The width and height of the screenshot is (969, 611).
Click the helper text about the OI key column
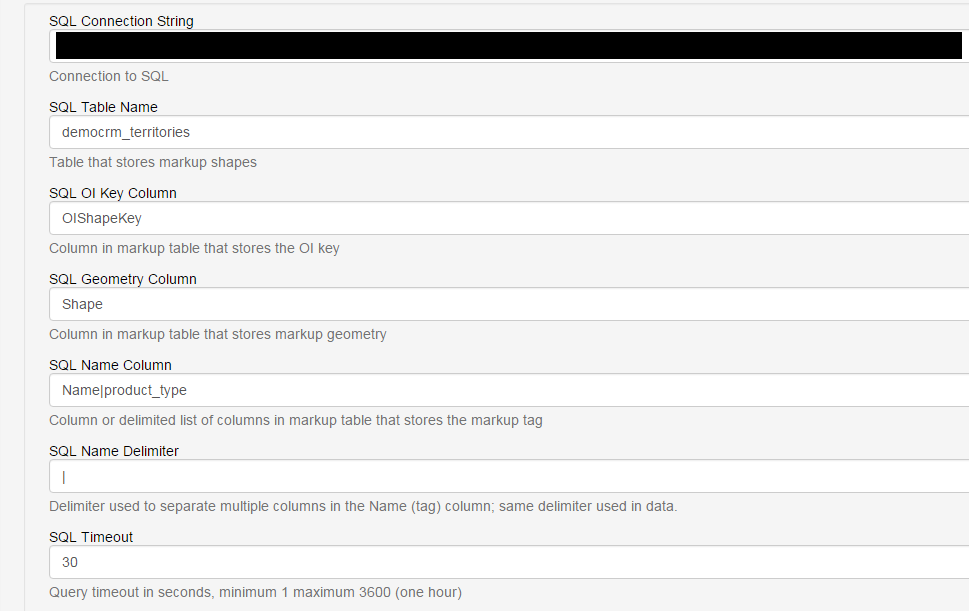pos(195,248)
